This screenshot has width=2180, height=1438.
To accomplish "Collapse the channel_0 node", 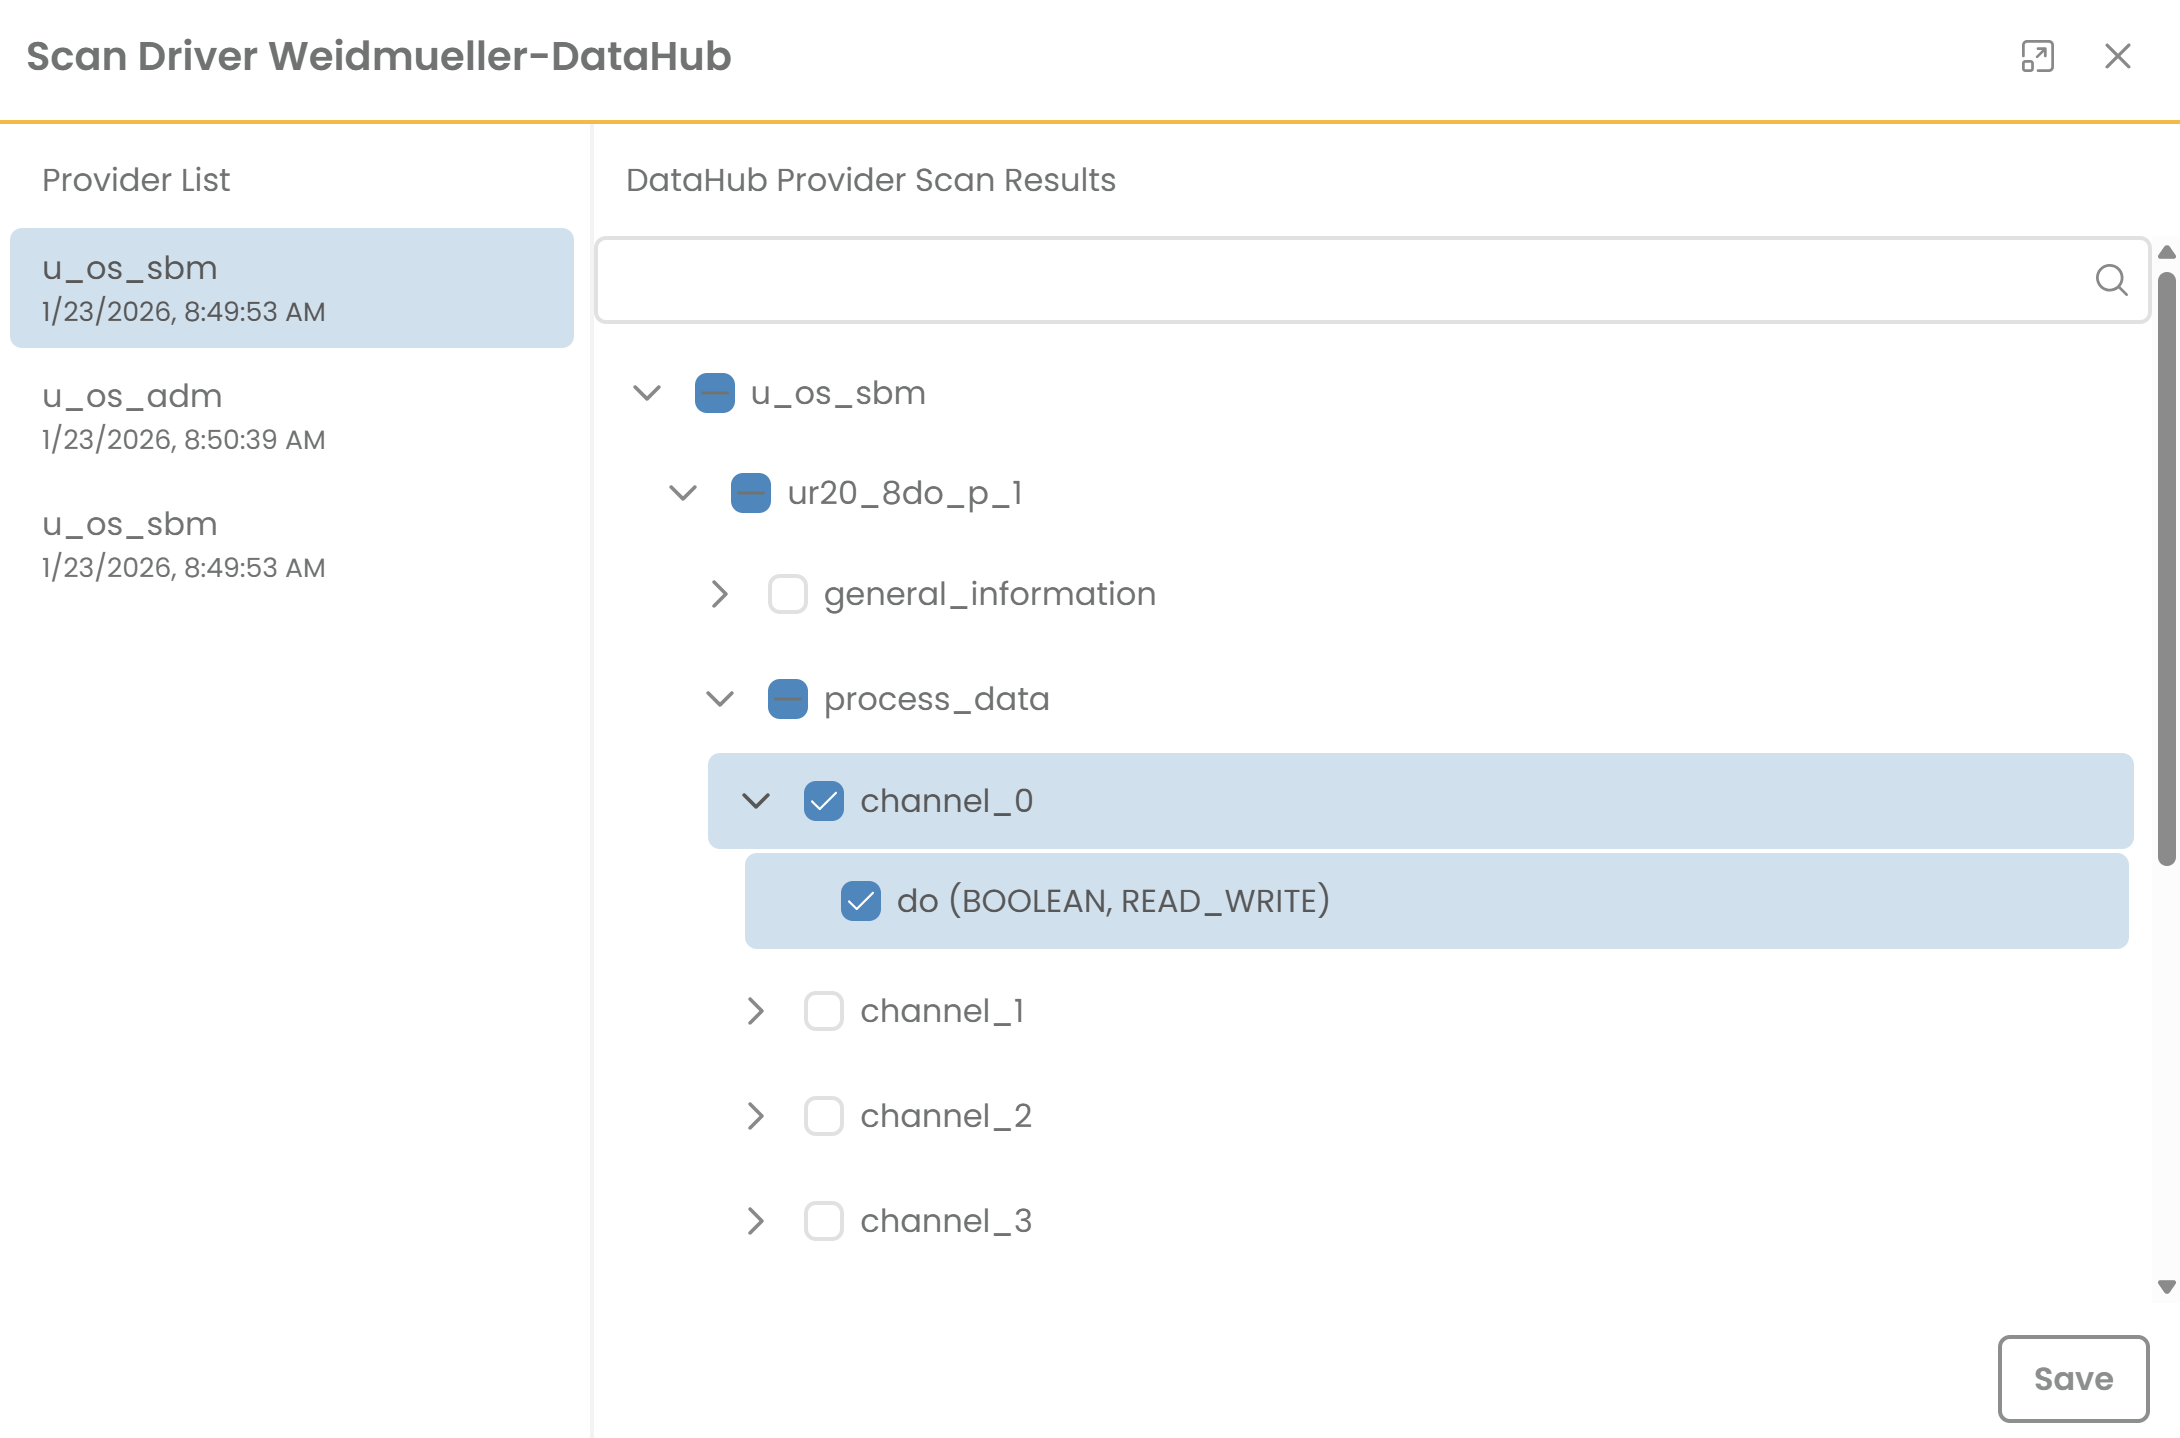I will point(756,801).
